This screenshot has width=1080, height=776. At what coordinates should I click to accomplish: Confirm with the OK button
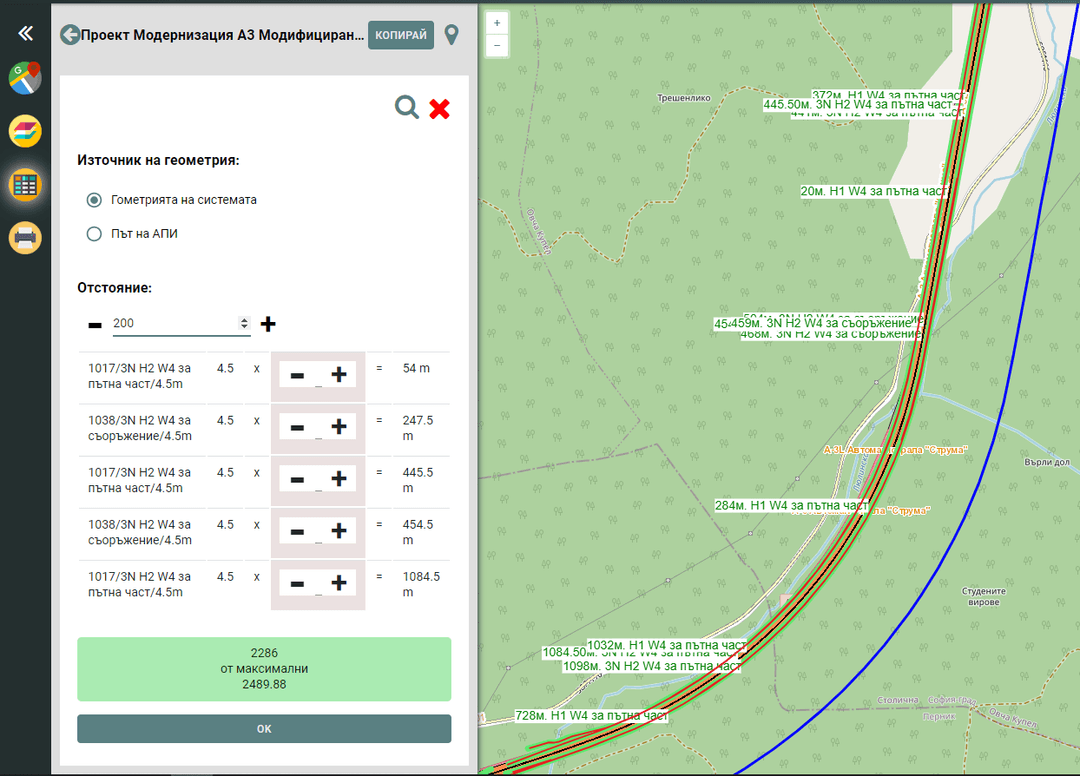point(264,729)
